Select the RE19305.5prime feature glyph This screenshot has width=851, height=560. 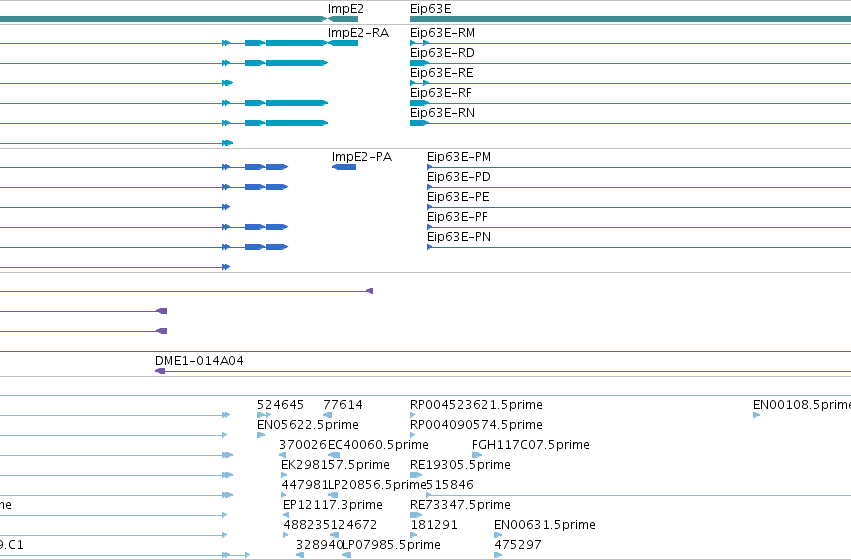pyautogui.click(x=416, y=475)
